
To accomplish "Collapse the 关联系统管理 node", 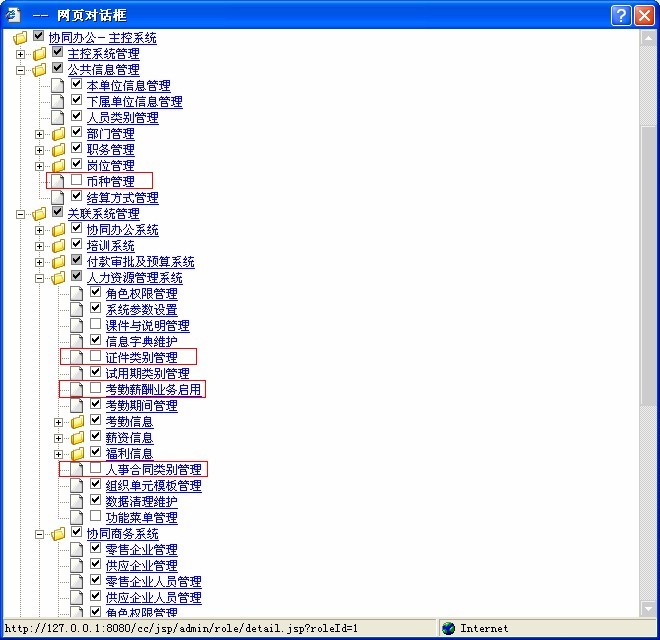I will pyautogui.click(x=20, y=214).
